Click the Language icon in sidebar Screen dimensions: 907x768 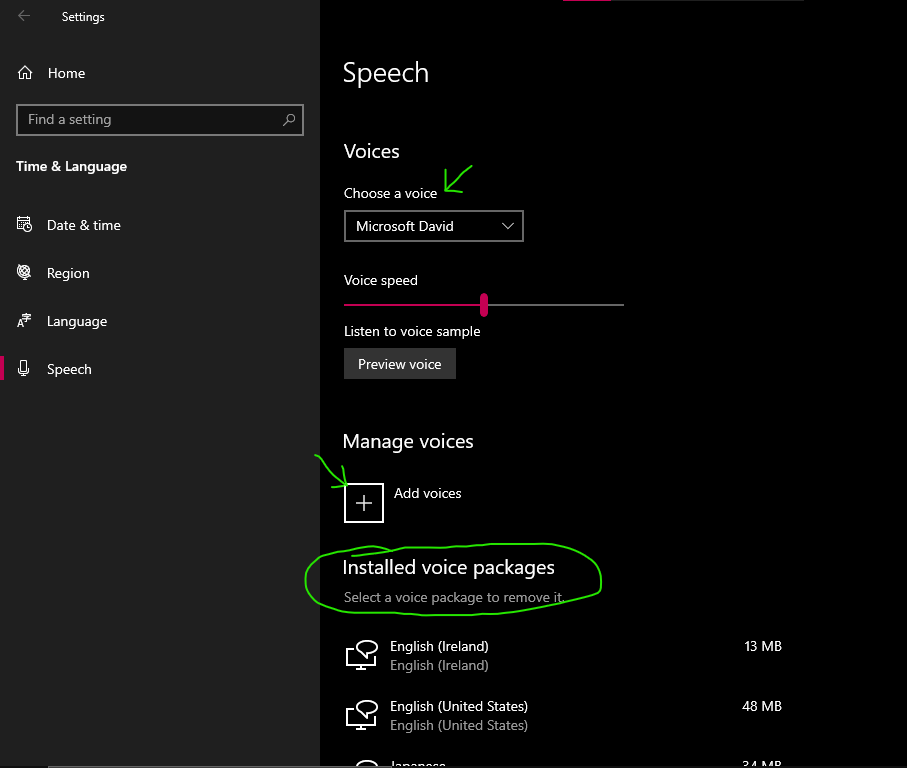click(25, 321)
